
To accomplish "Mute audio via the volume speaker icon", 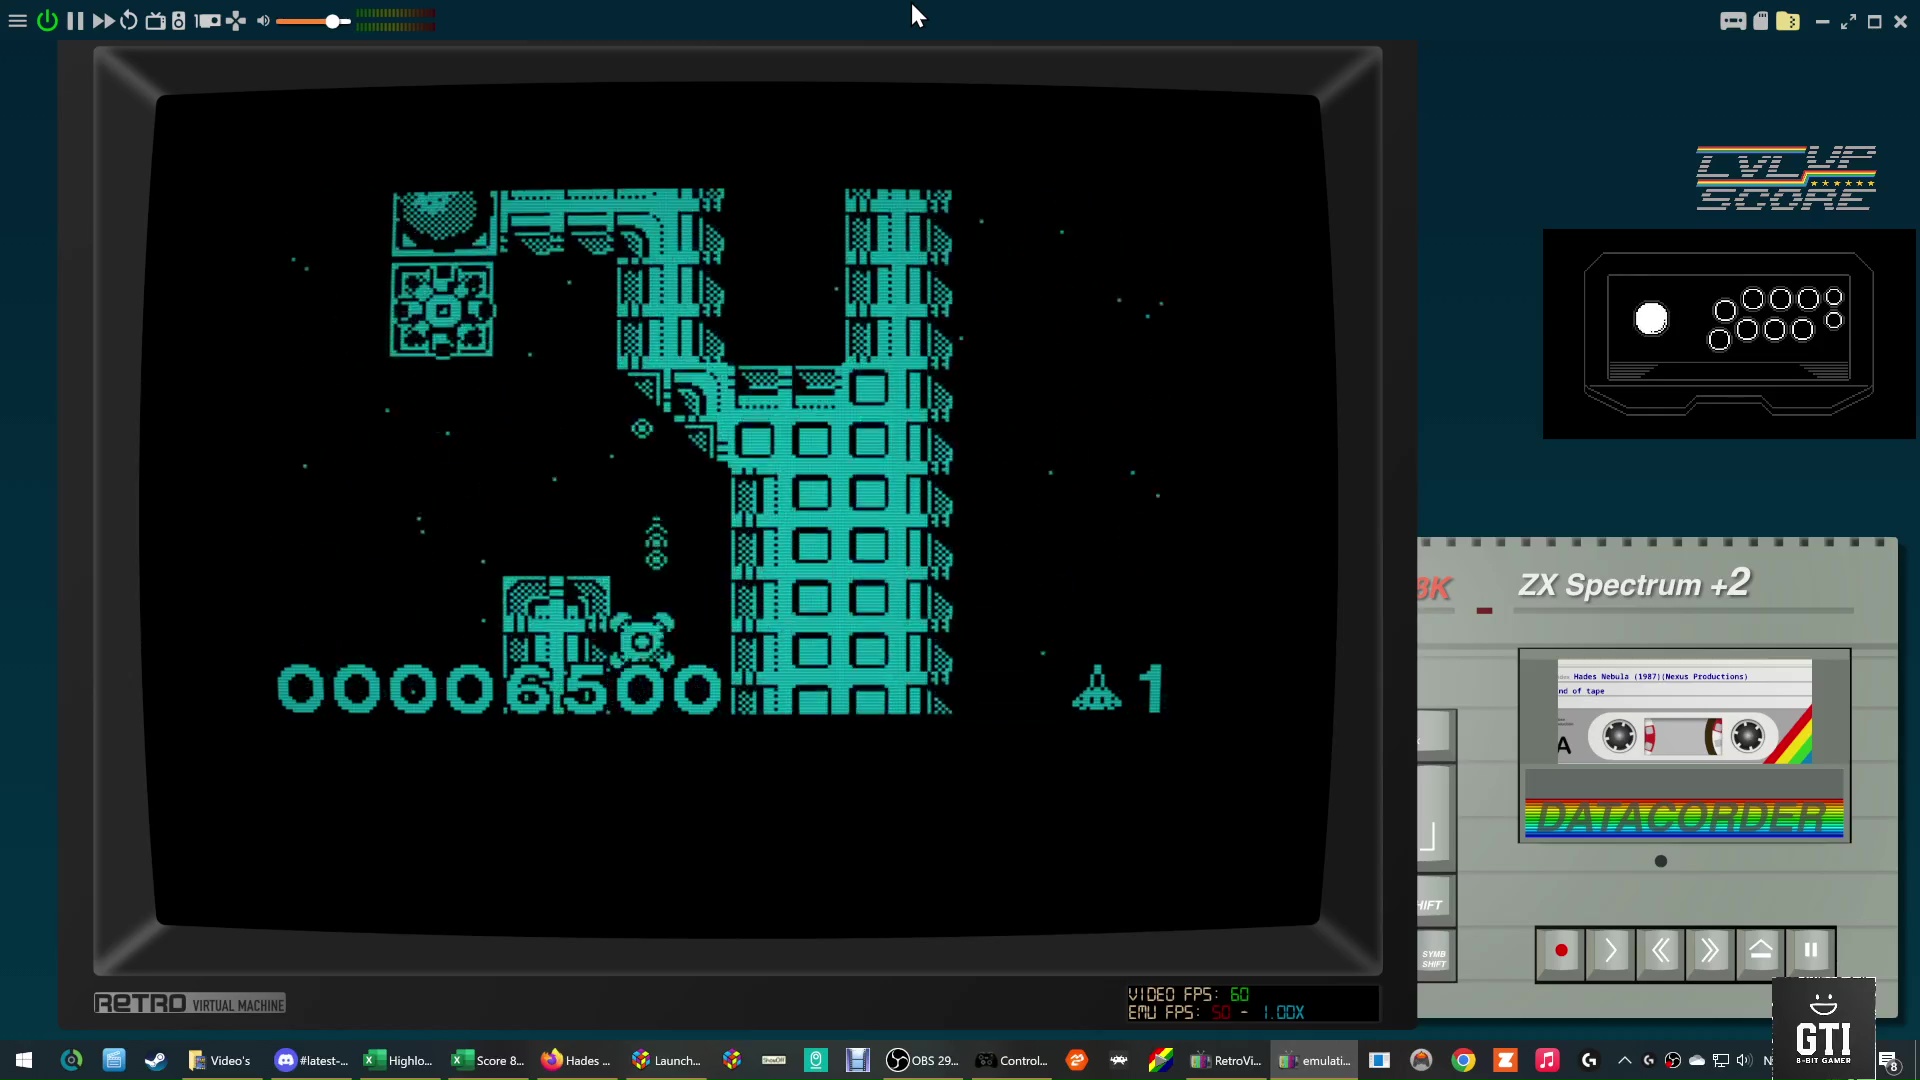I will (x=263, y=21).
